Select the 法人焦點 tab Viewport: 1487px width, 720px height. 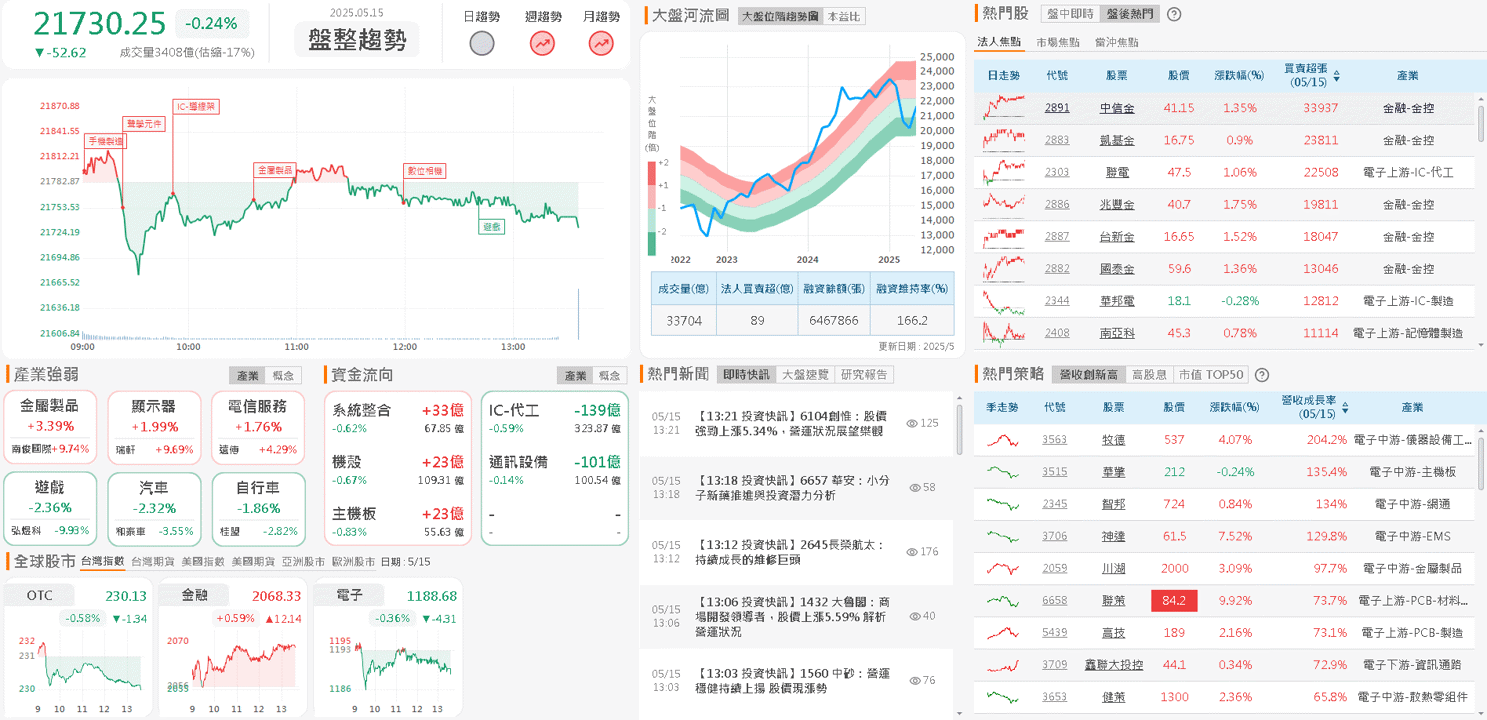click(999, 42)
